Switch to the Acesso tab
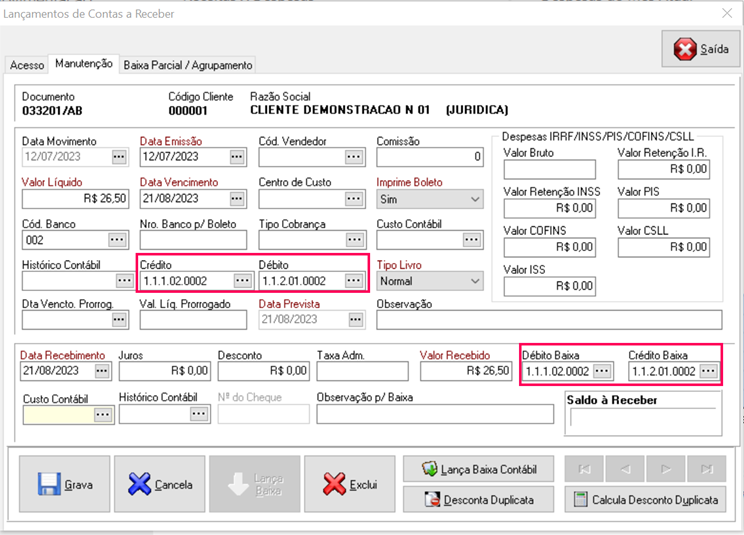The height and width of the screenshot is (535, 744). pyautogui.click(x=27, y=65)
